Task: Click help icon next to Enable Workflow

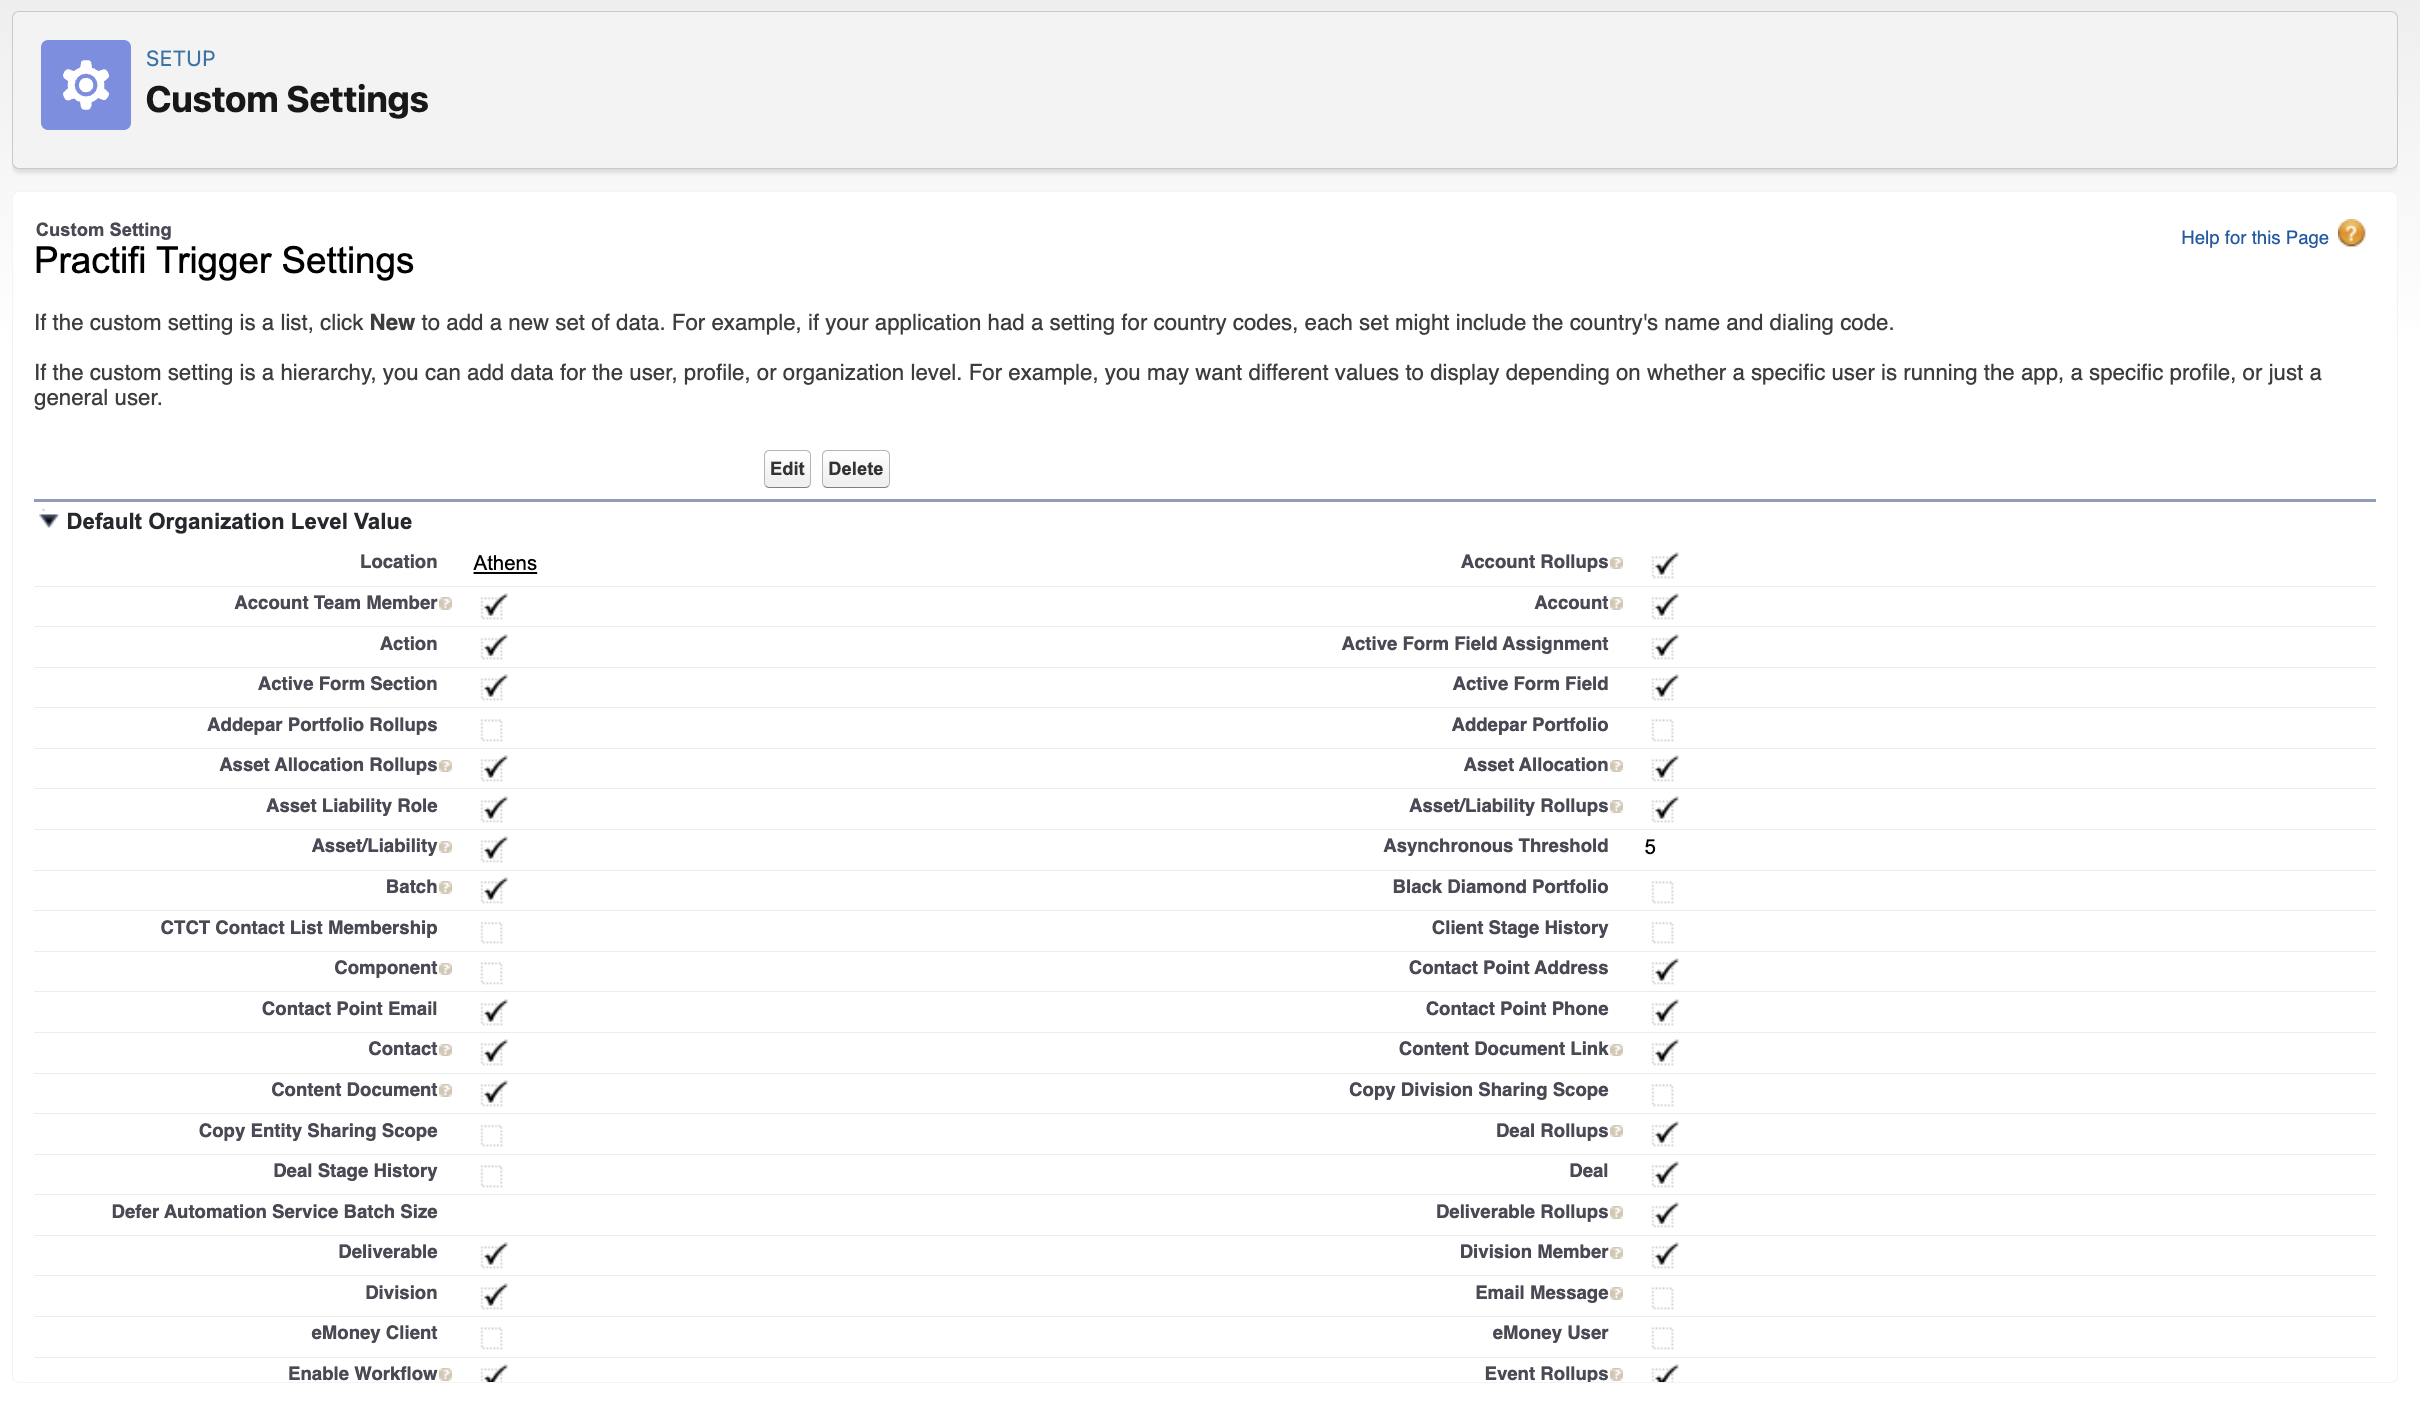Action: click(446, 1375)
